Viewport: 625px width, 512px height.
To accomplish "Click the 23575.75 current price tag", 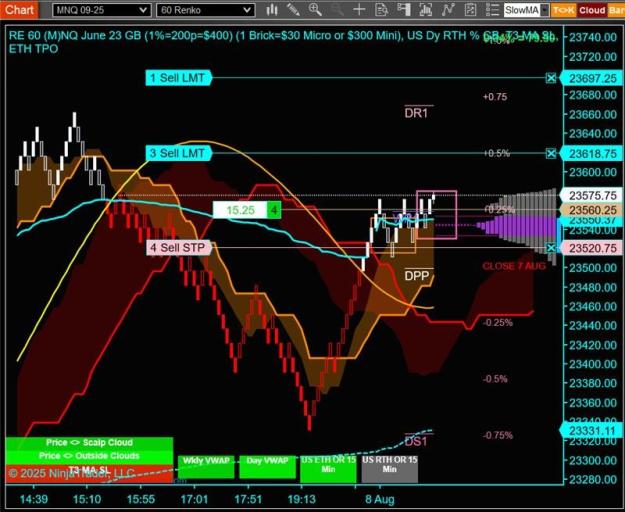I will pos(592,196).
